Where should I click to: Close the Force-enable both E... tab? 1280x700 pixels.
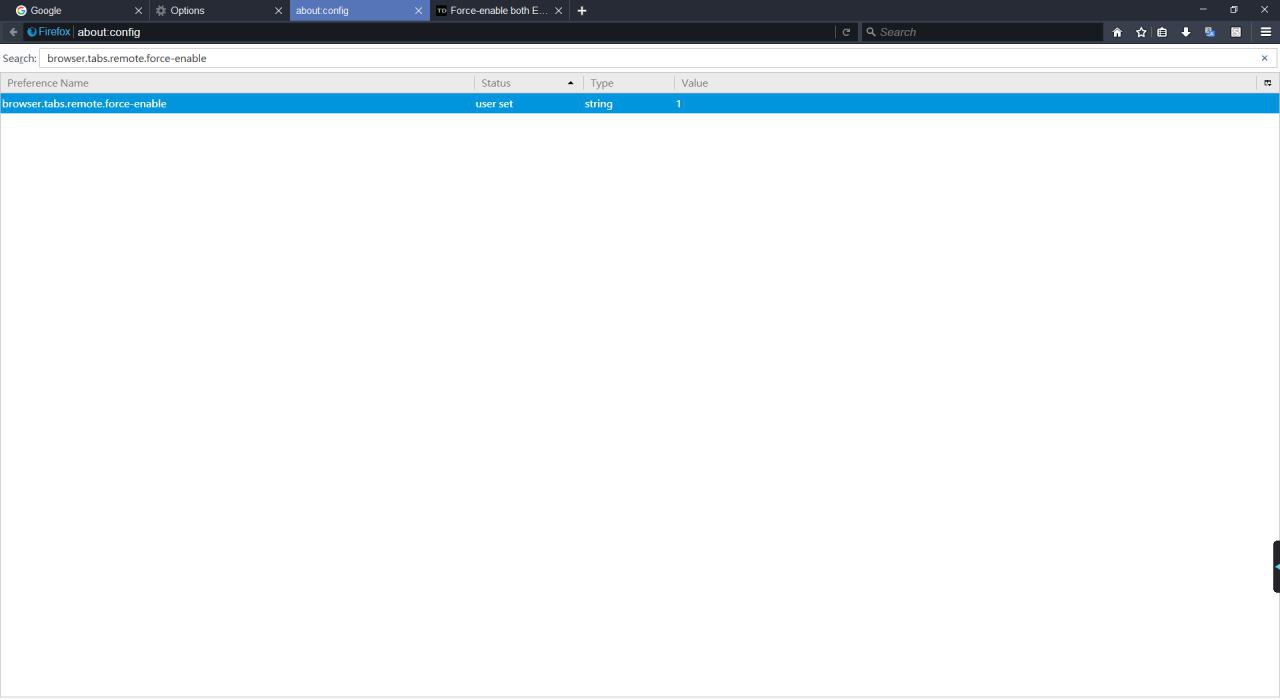click(x=558, y=10)
